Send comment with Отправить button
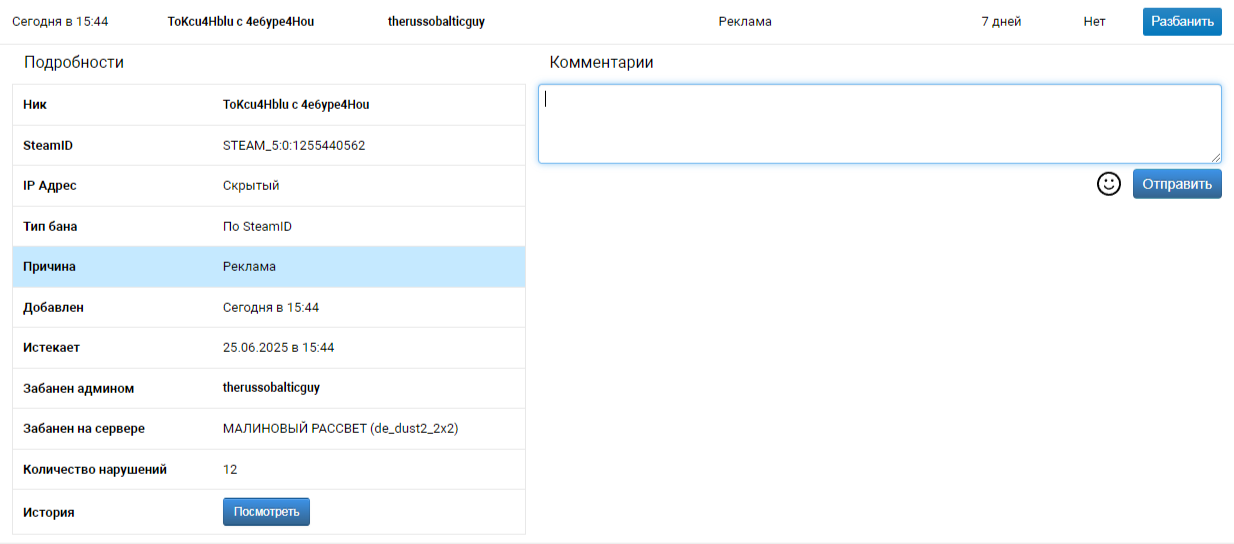The height and width of the screenshot is (544, 1234). (1177, 184)
